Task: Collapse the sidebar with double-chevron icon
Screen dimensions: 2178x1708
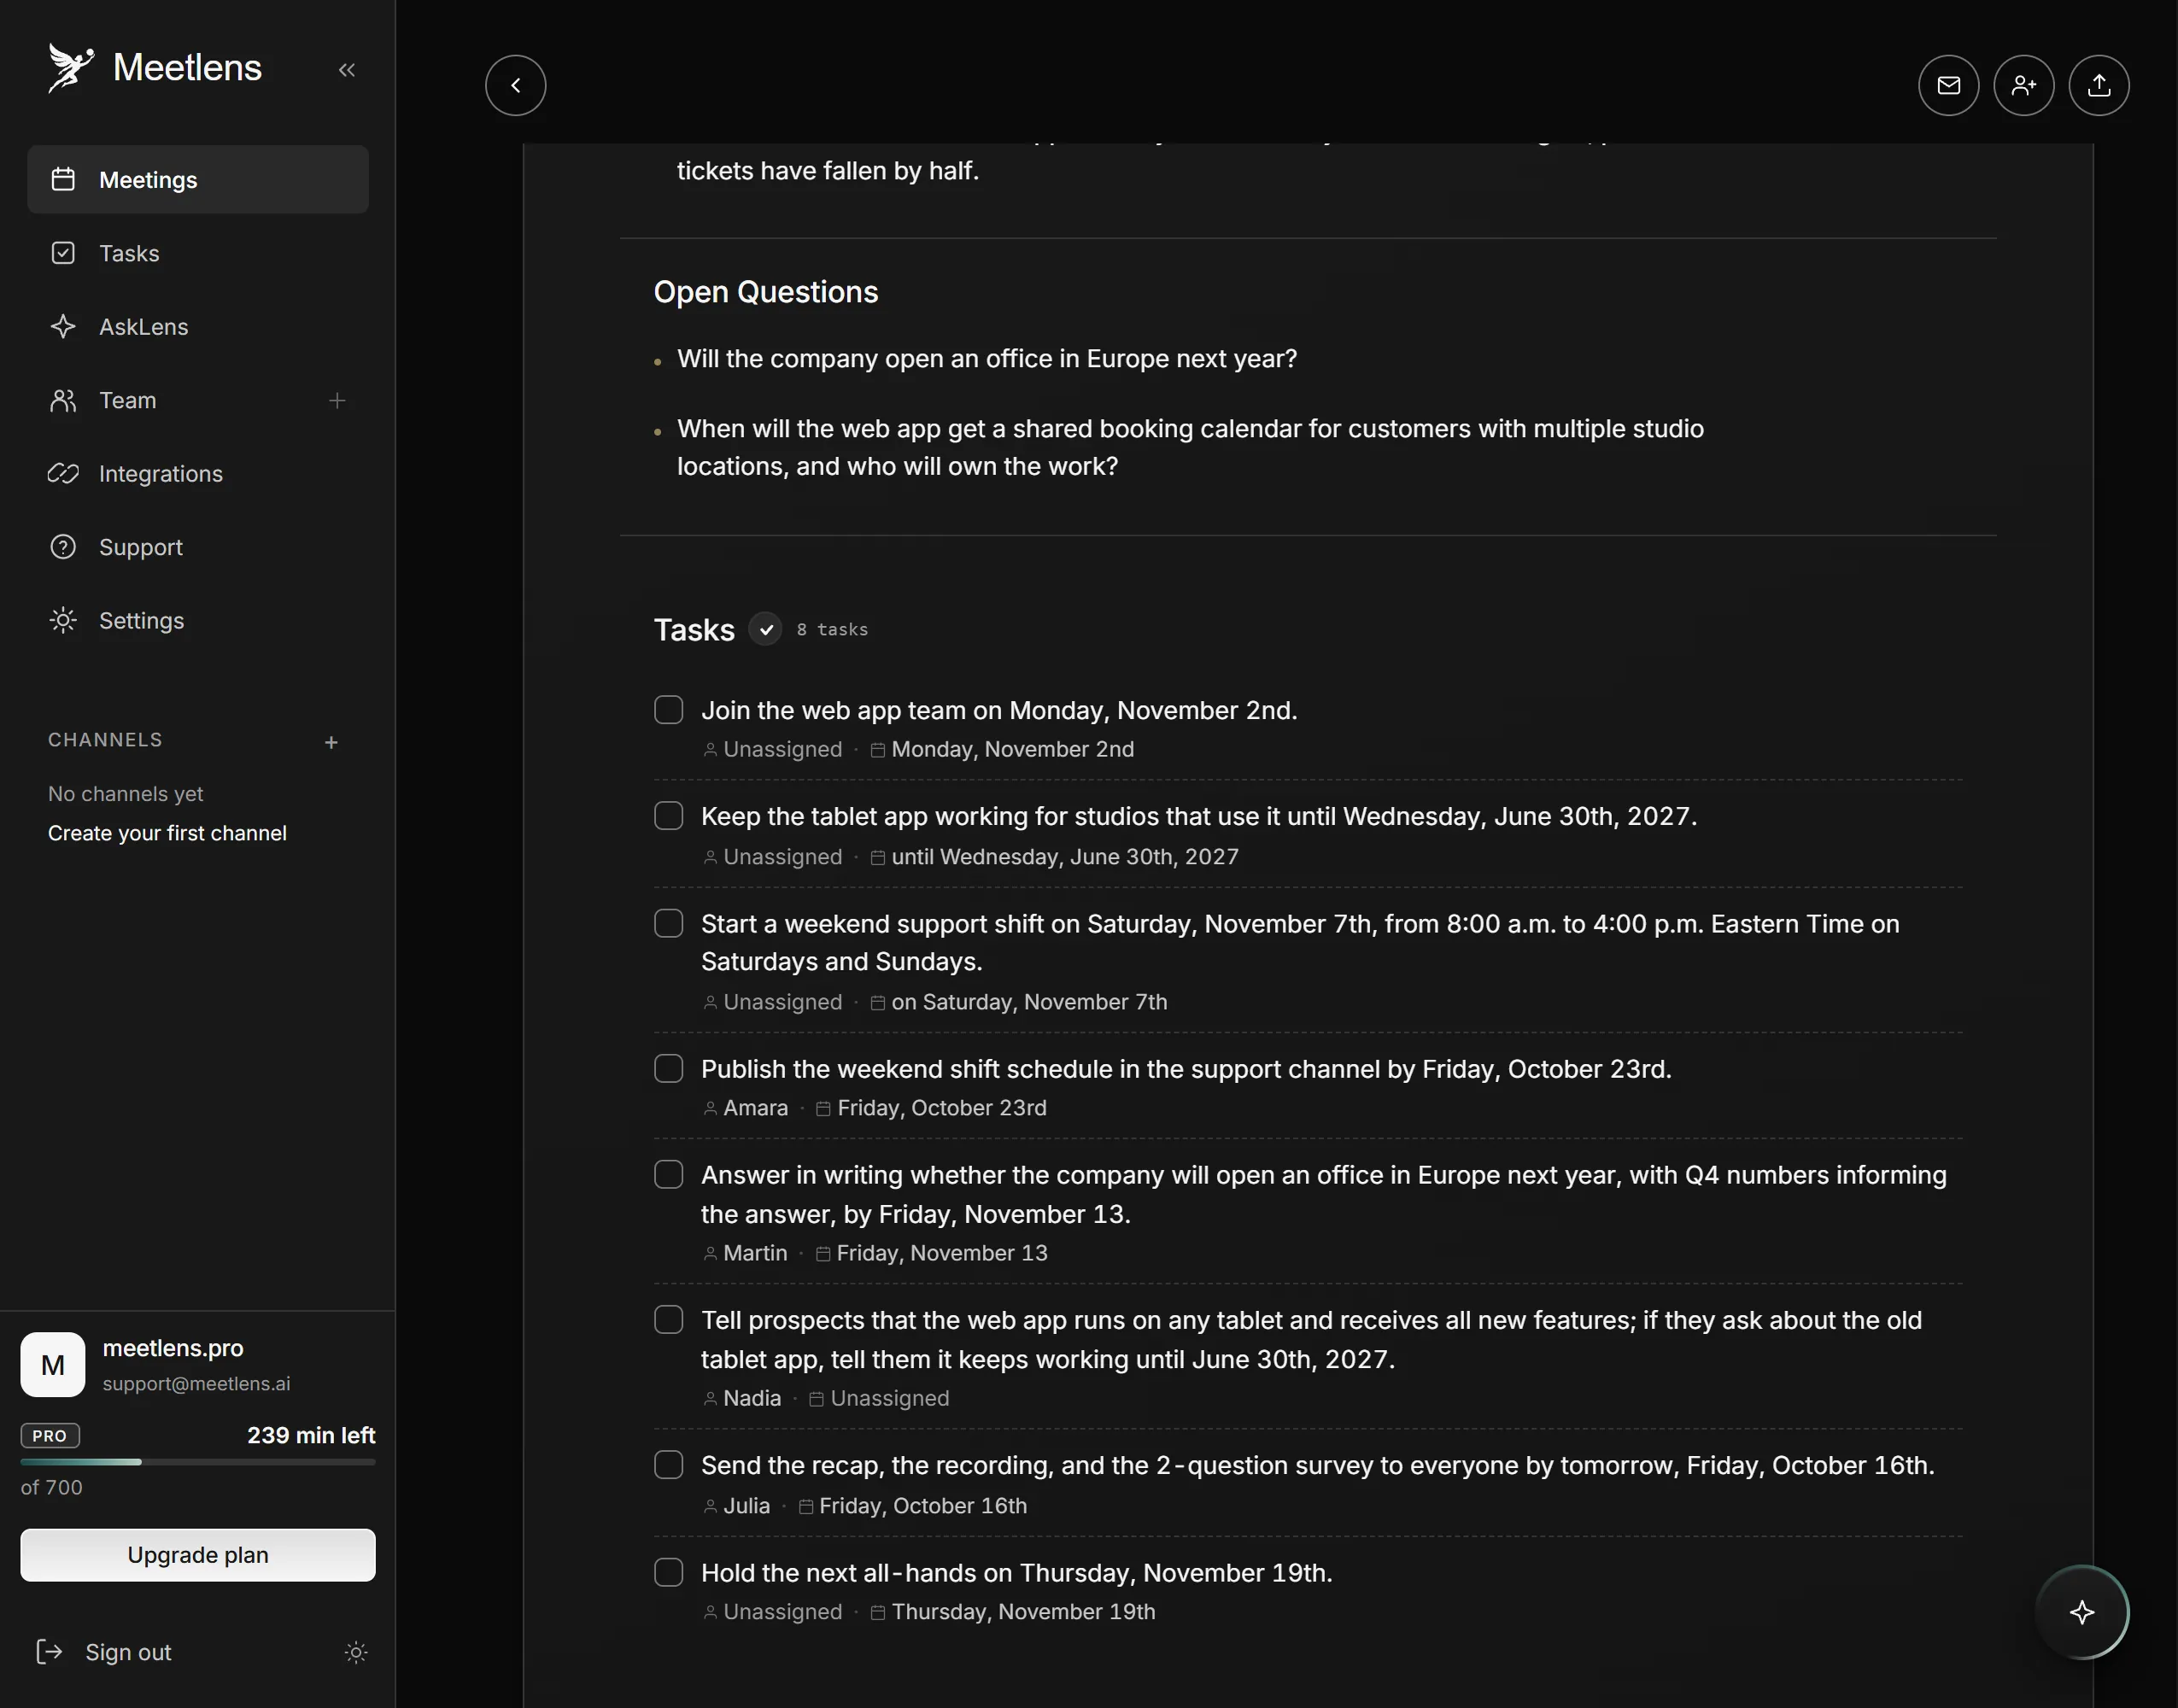Action: point(346,70)
